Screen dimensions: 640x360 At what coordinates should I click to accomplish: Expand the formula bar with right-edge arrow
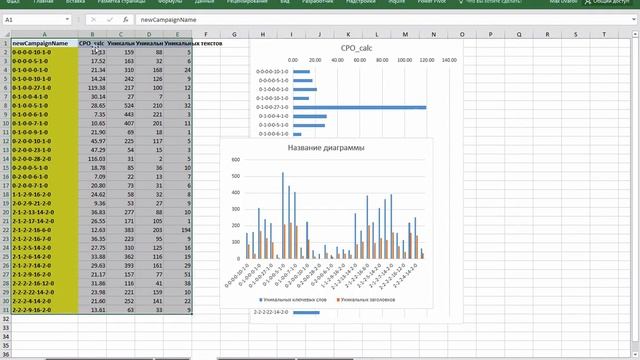coord(633,20)
